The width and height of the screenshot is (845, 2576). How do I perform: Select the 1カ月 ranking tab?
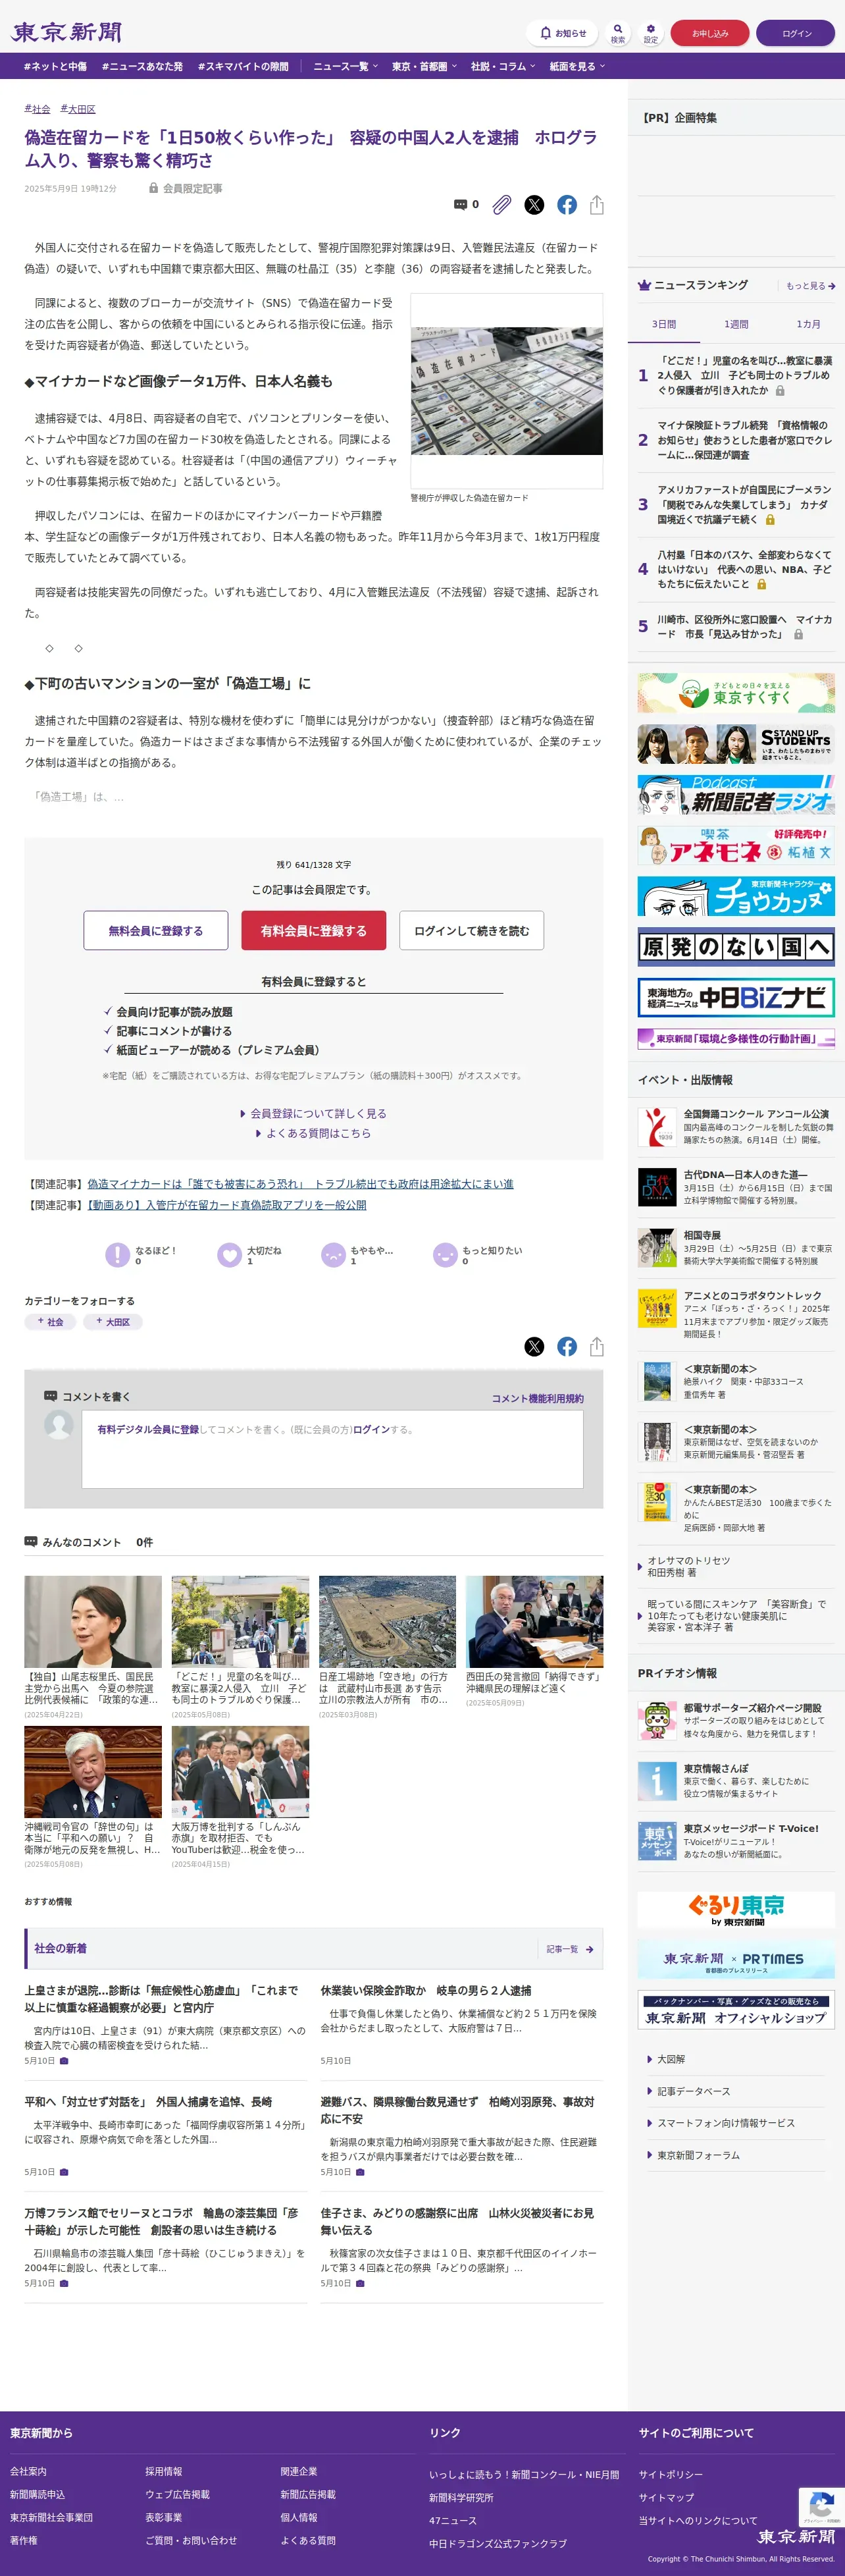click(808, 324)
